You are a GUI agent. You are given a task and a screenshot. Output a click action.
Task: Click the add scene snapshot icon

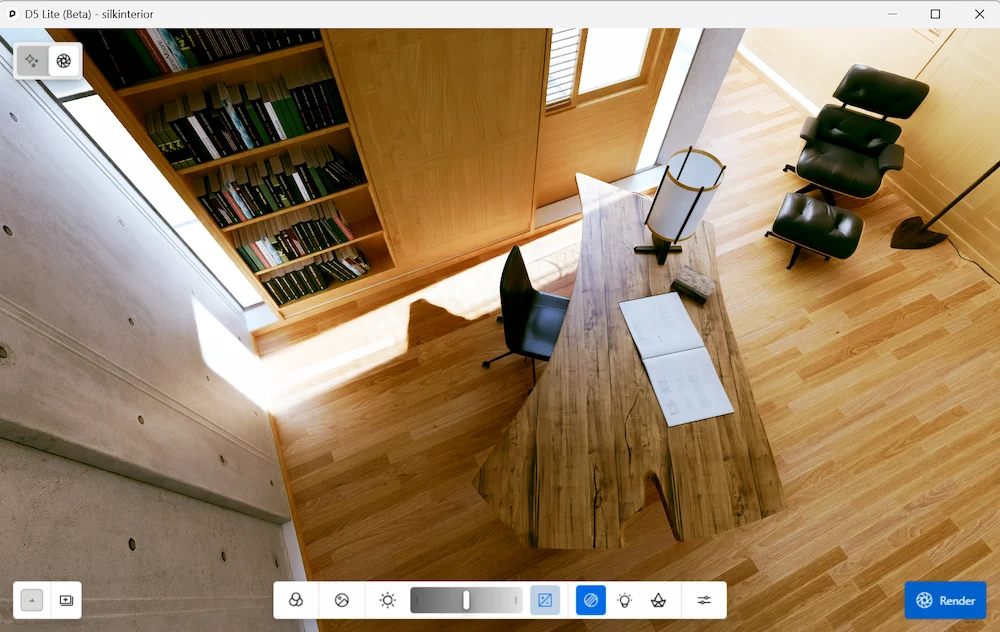tap(66, 600)
